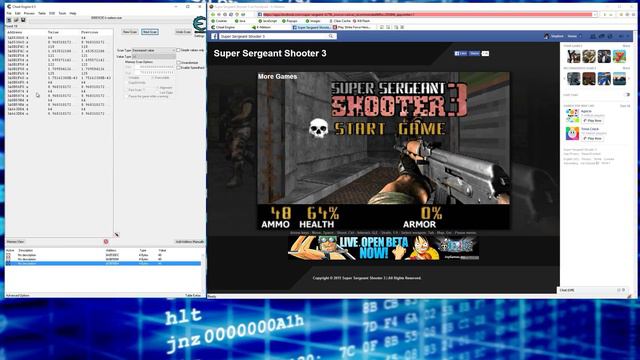Open the Facebook account menu arrow
The height and width of the screenshot is (360, 640).
tap(627, 36)
